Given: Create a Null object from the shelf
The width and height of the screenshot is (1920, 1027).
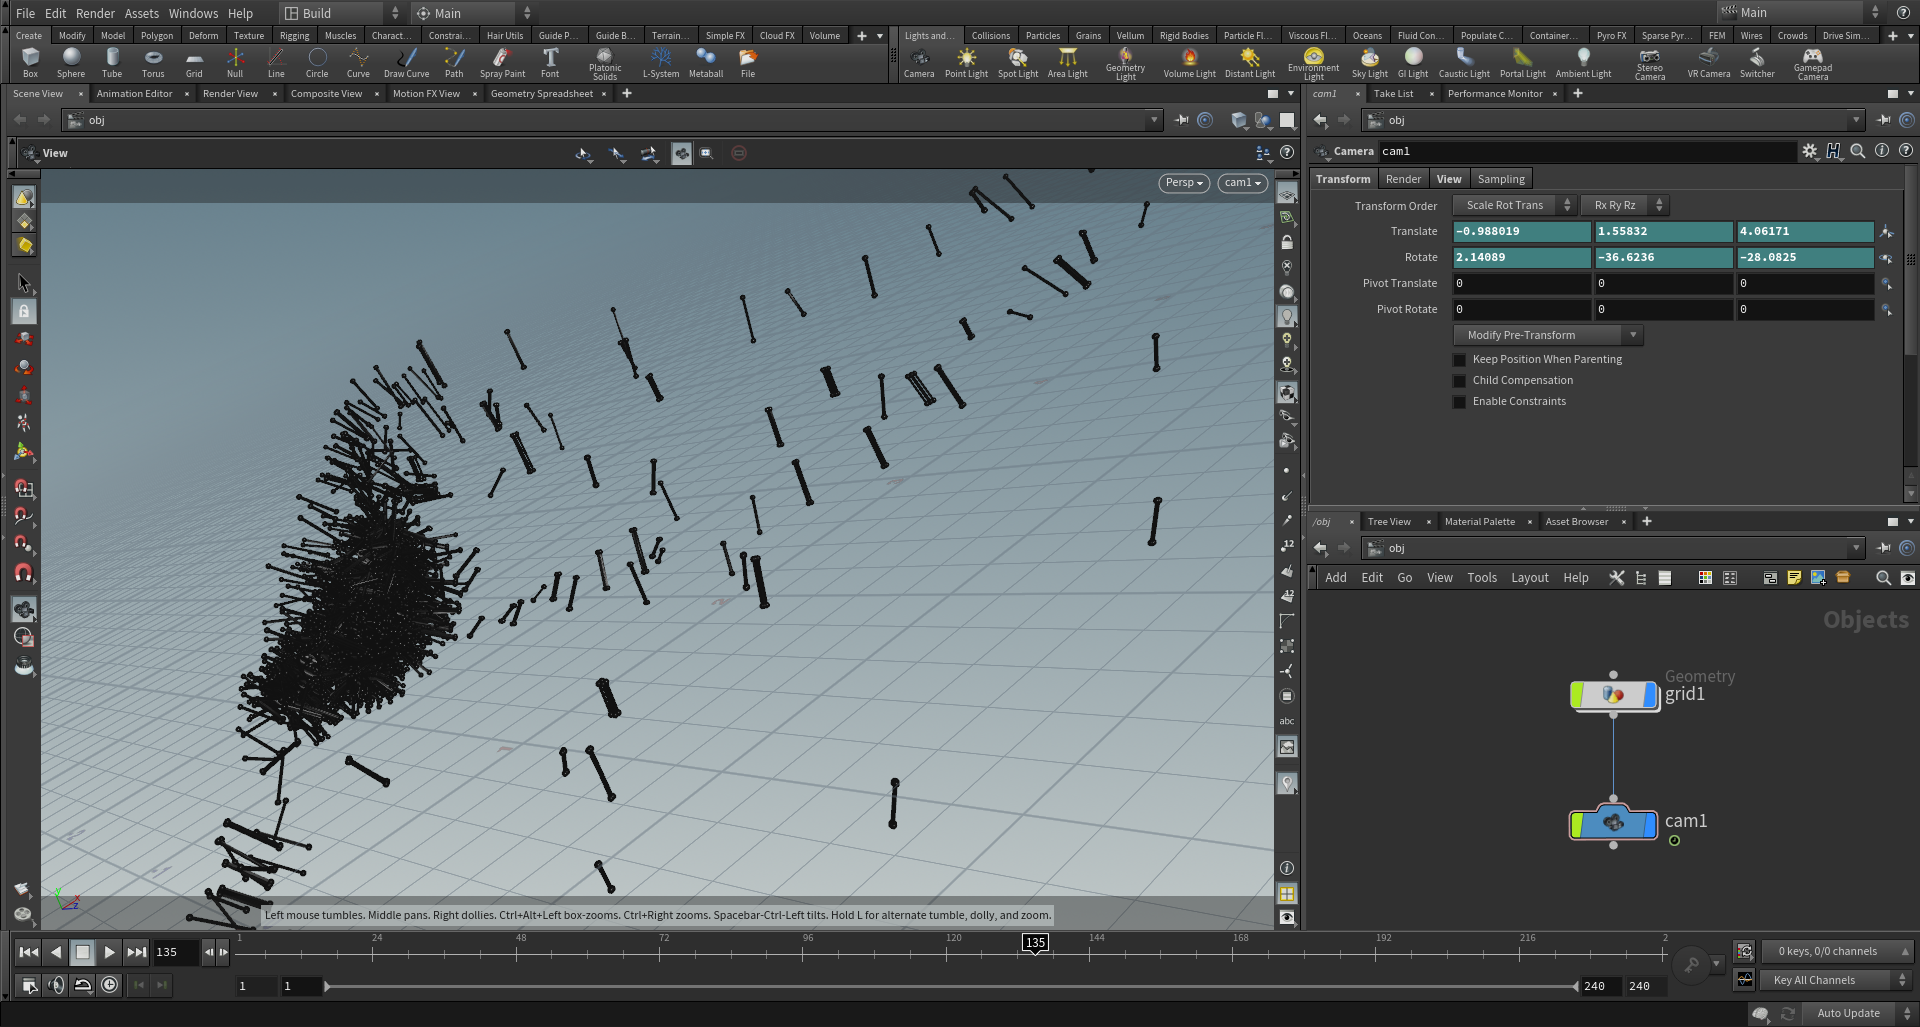Looking at the screenshot, I should coord(235,62).
